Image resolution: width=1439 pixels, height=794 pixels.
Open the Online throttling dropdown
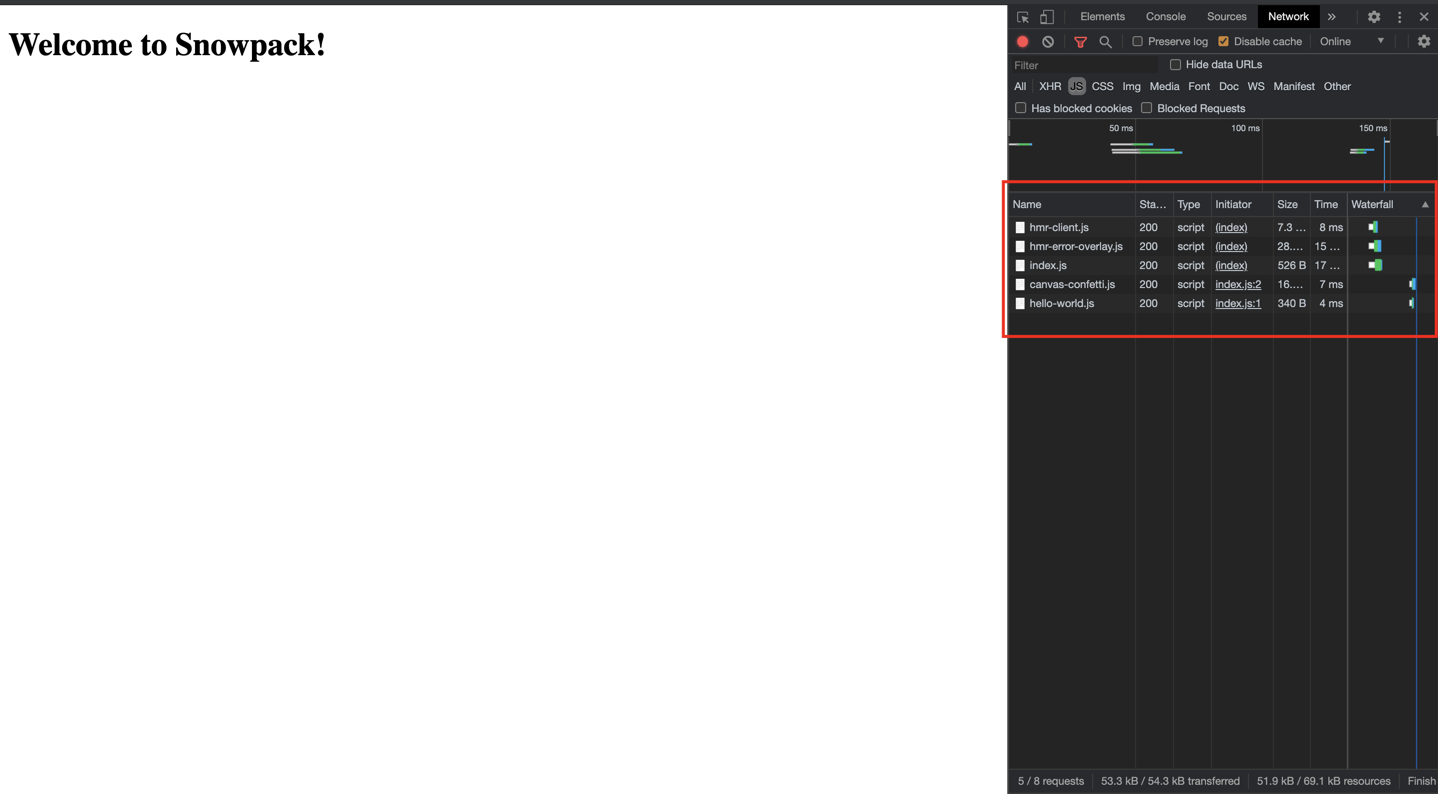pyautogui.click(x=1352, y=42)
